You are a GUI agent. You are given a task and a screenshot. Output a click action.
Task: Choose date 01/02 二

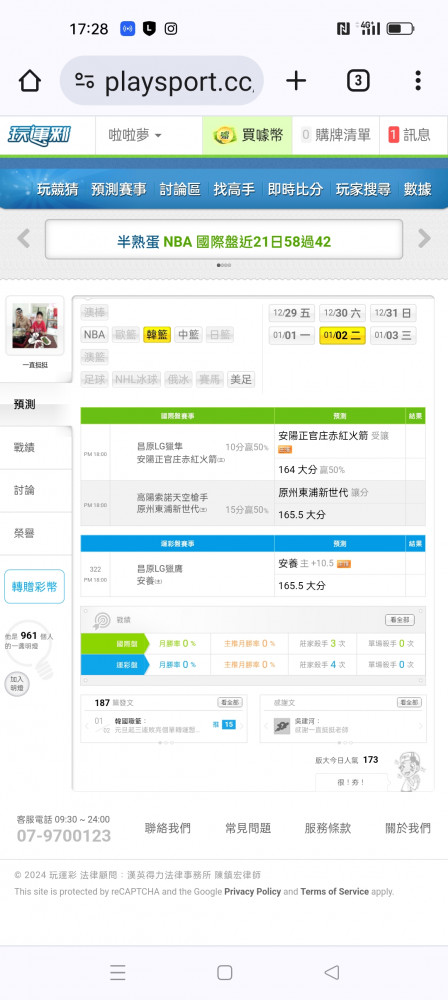coord(342,335)
